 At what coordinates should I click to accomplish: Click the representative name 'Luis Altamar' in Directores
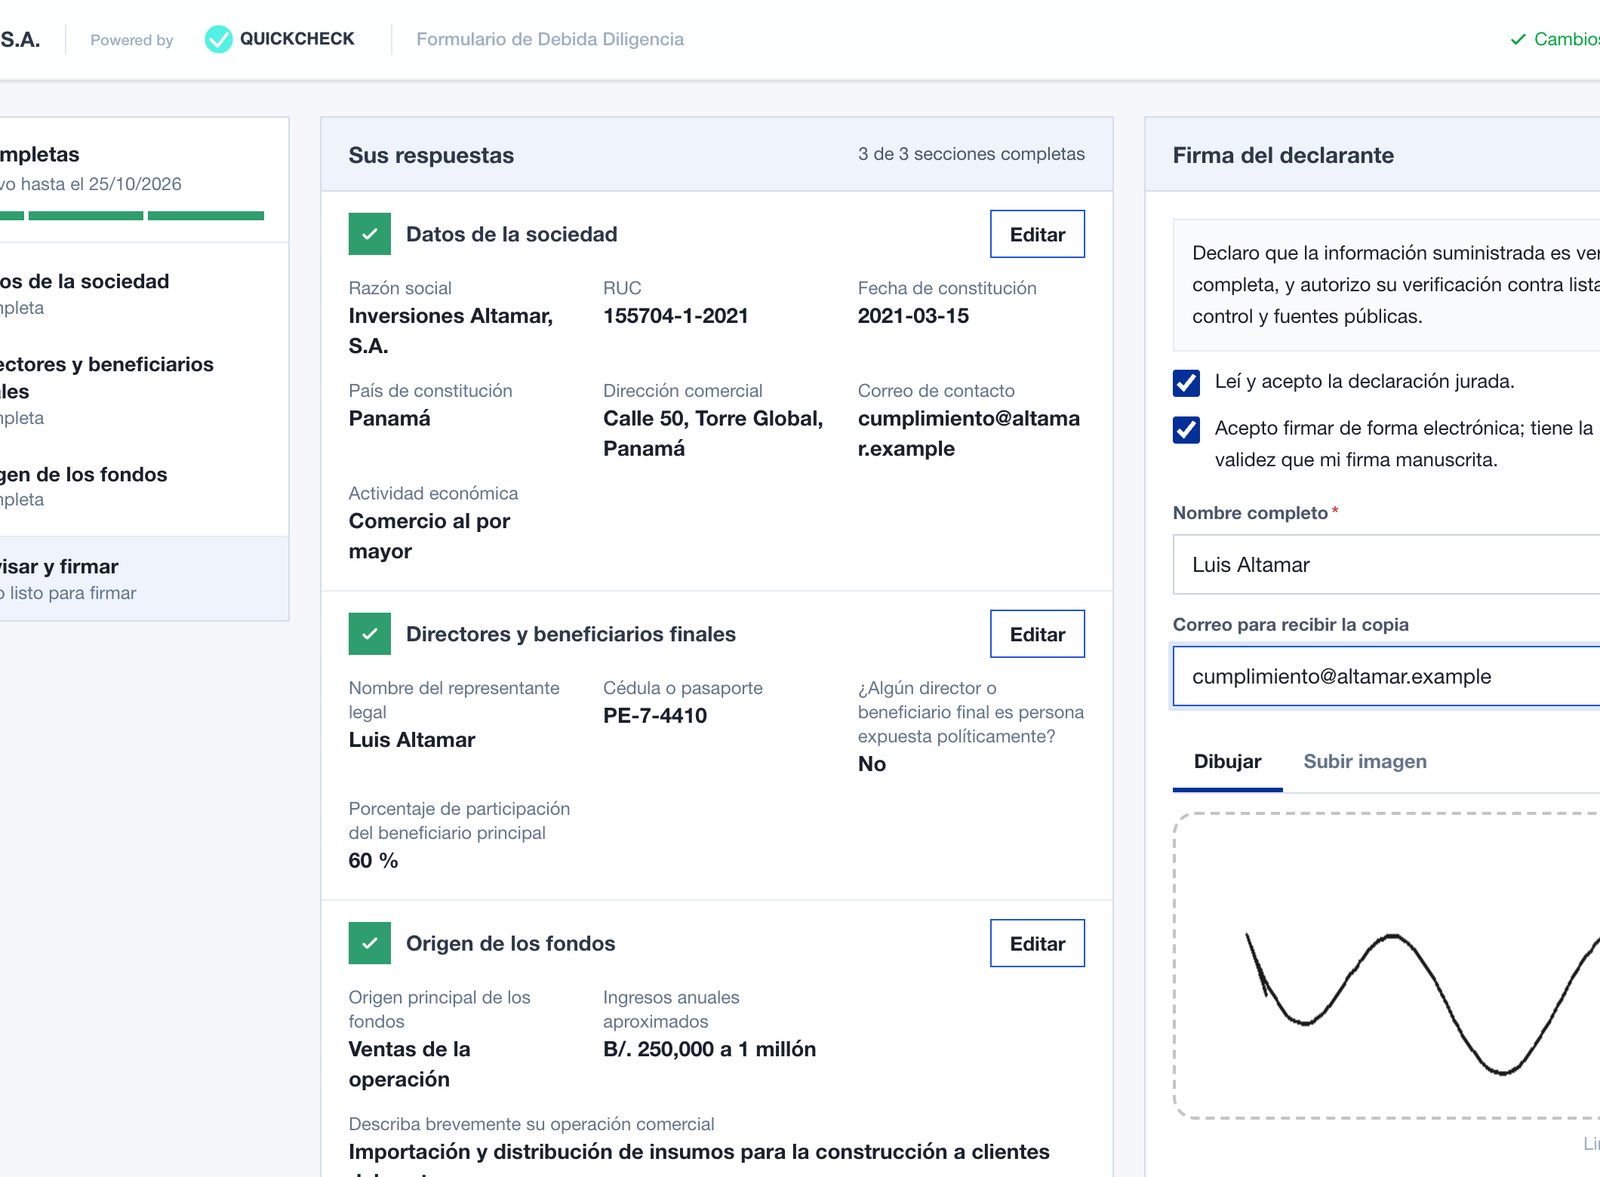coord(412,740)
